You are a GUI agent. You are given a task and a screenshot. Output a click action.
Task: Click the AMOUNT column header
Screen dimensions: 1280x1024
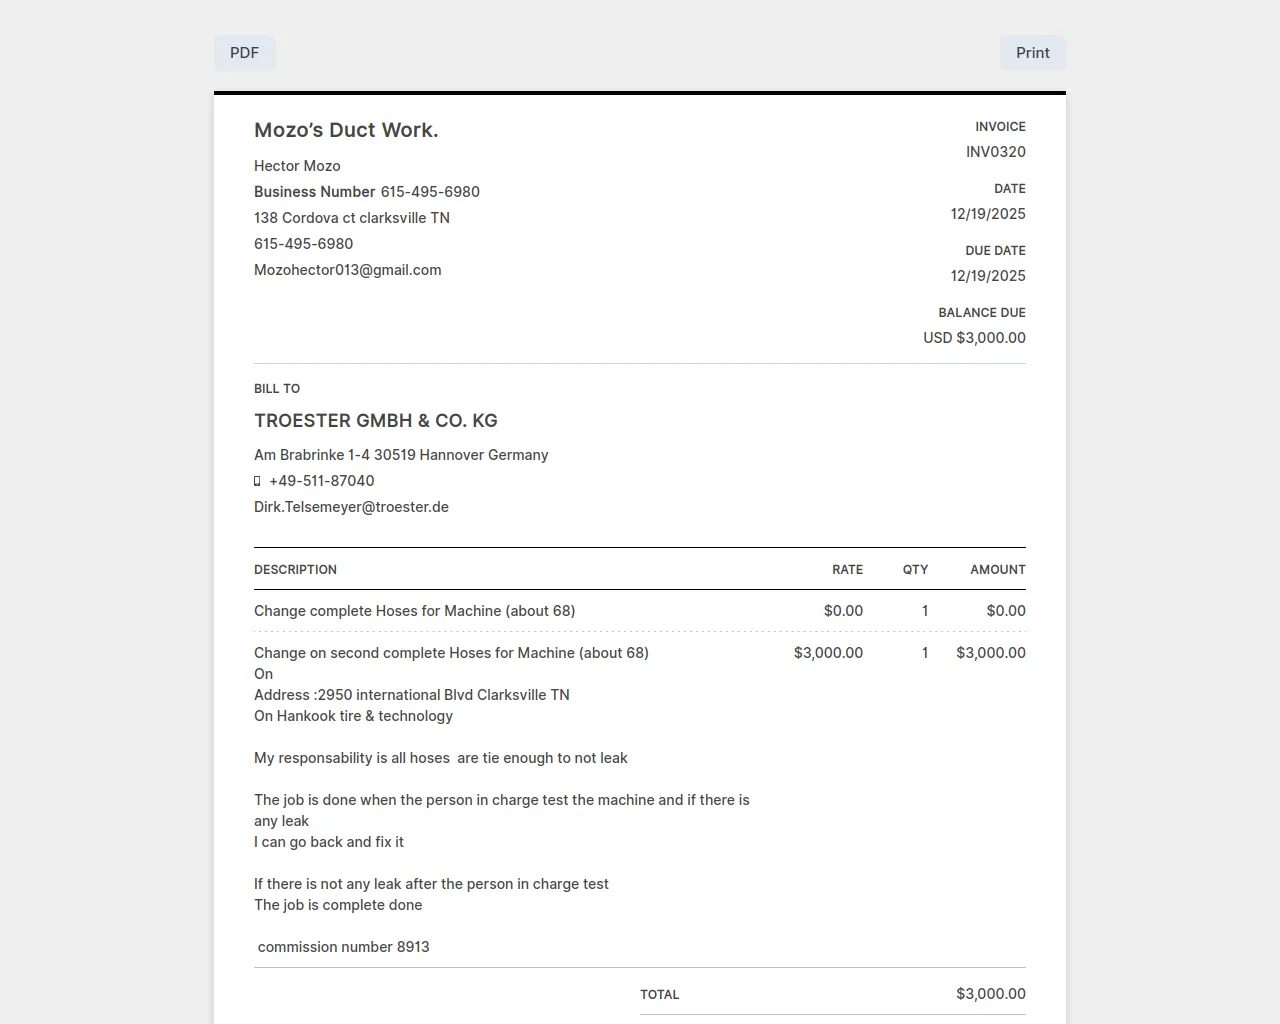click(997, 570)
